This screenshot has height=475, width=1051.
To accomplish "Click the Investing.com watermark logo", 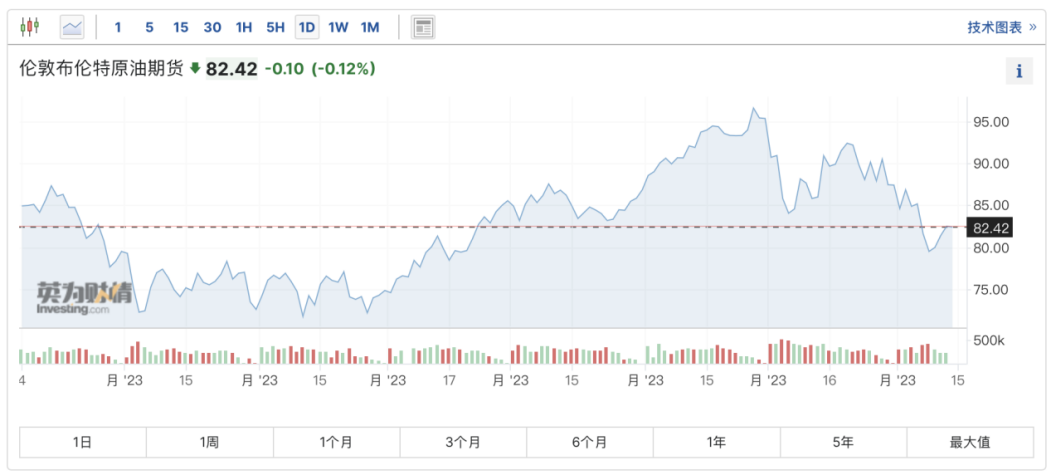I will point(84,297).
